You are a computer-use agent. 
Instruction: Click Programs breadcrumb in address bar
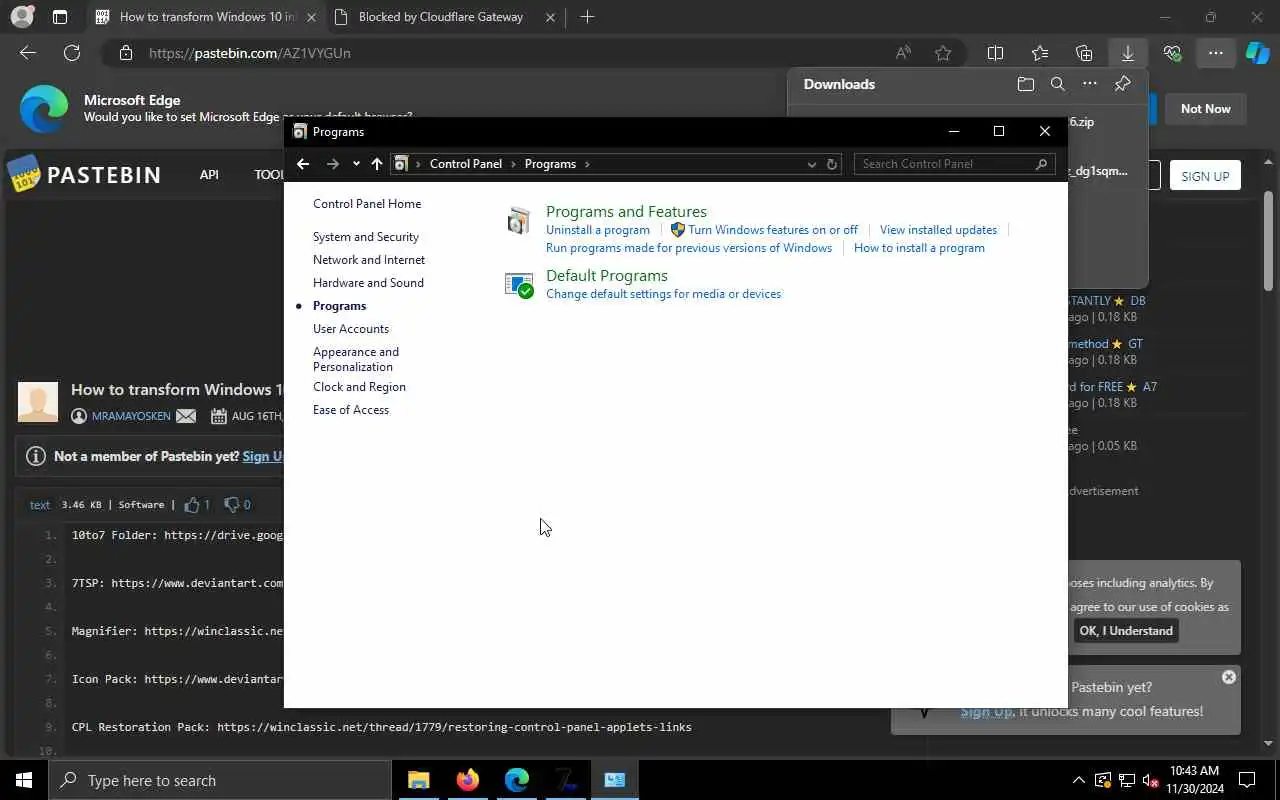pos(550,164)
